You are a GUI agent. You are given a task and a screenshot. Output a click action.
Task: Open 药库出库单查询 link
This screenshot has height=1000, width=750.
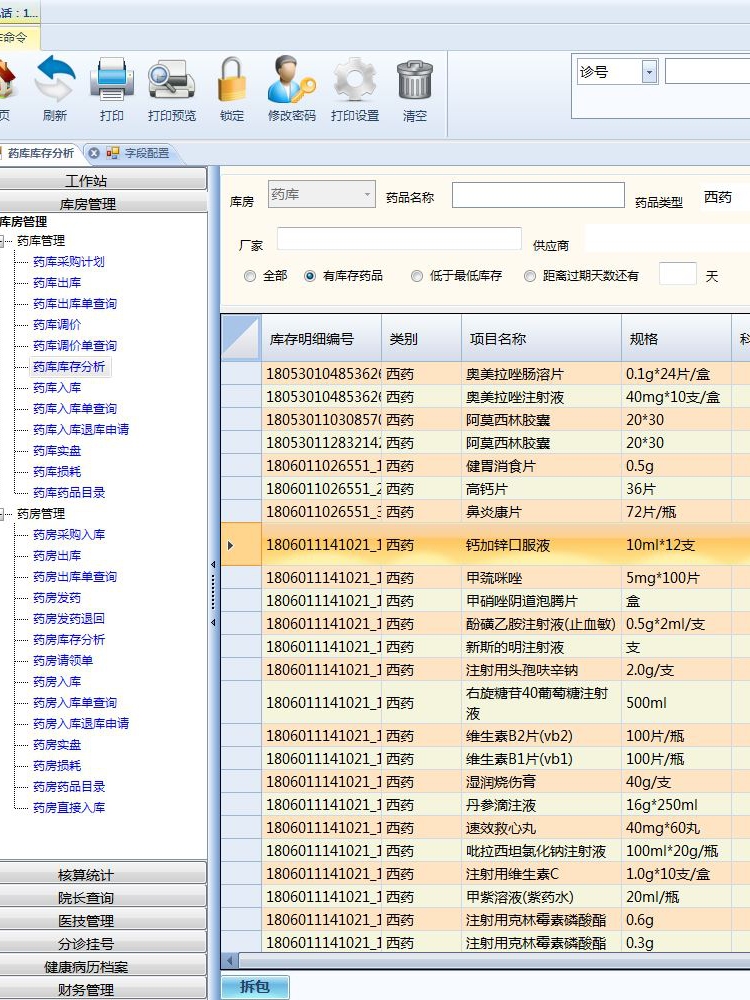(x=75, y=304)
